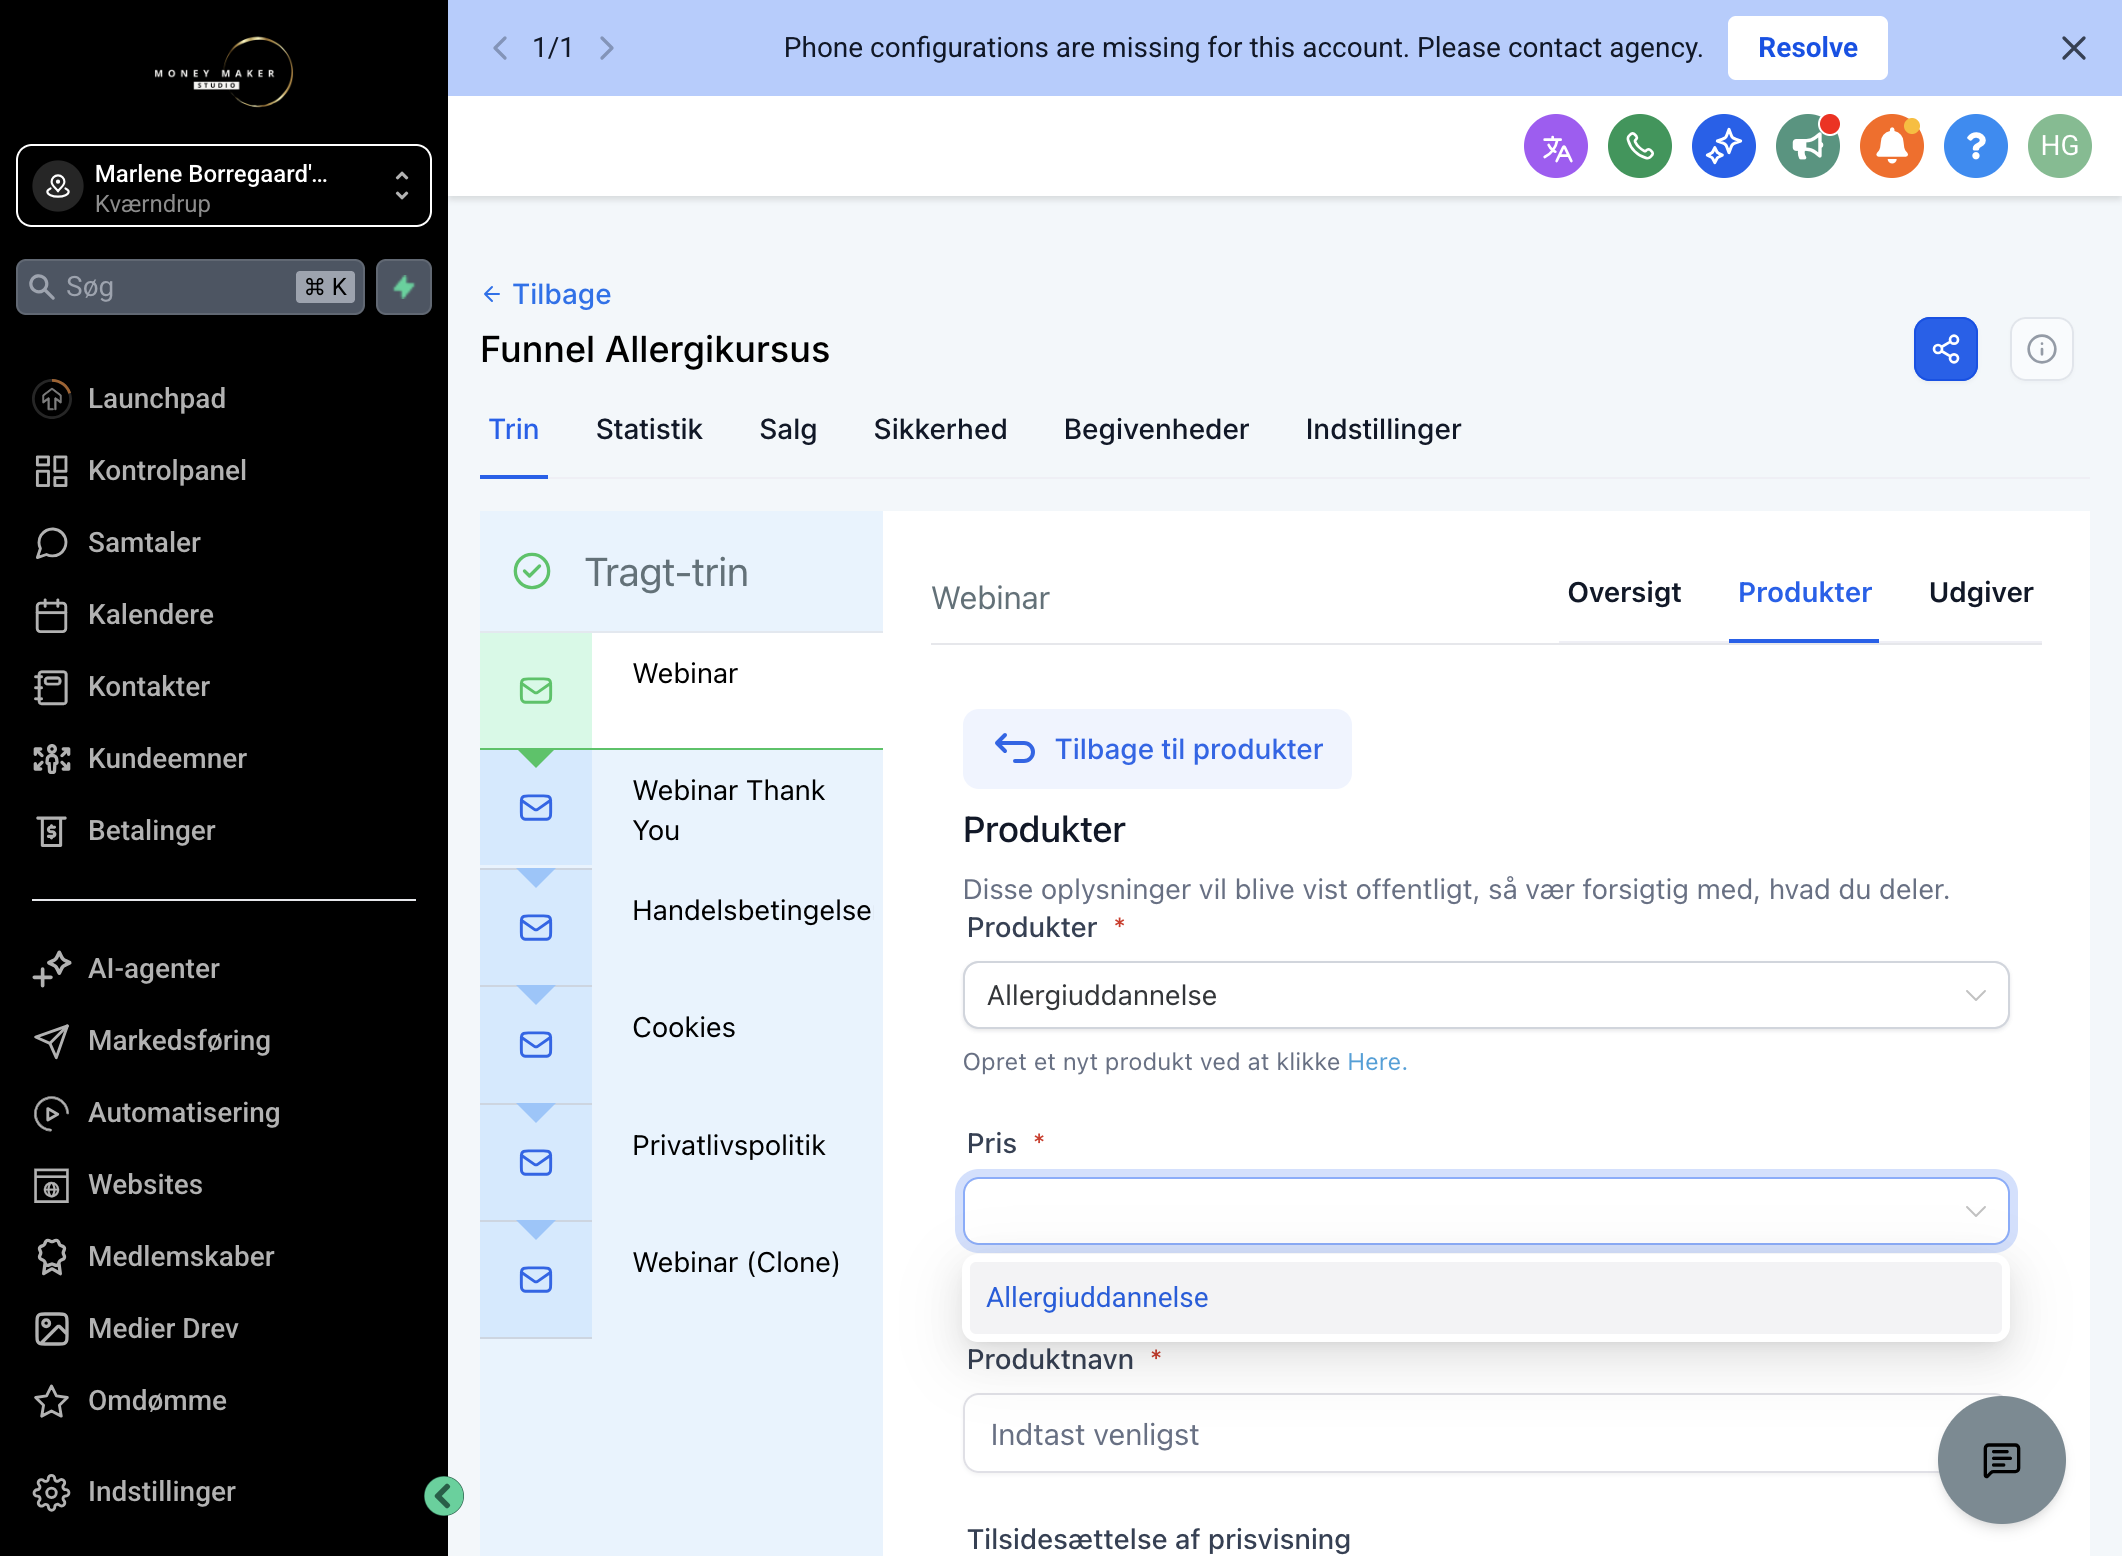
Task: Open the orange notifications bell
Action: [x=1891, y=146]
